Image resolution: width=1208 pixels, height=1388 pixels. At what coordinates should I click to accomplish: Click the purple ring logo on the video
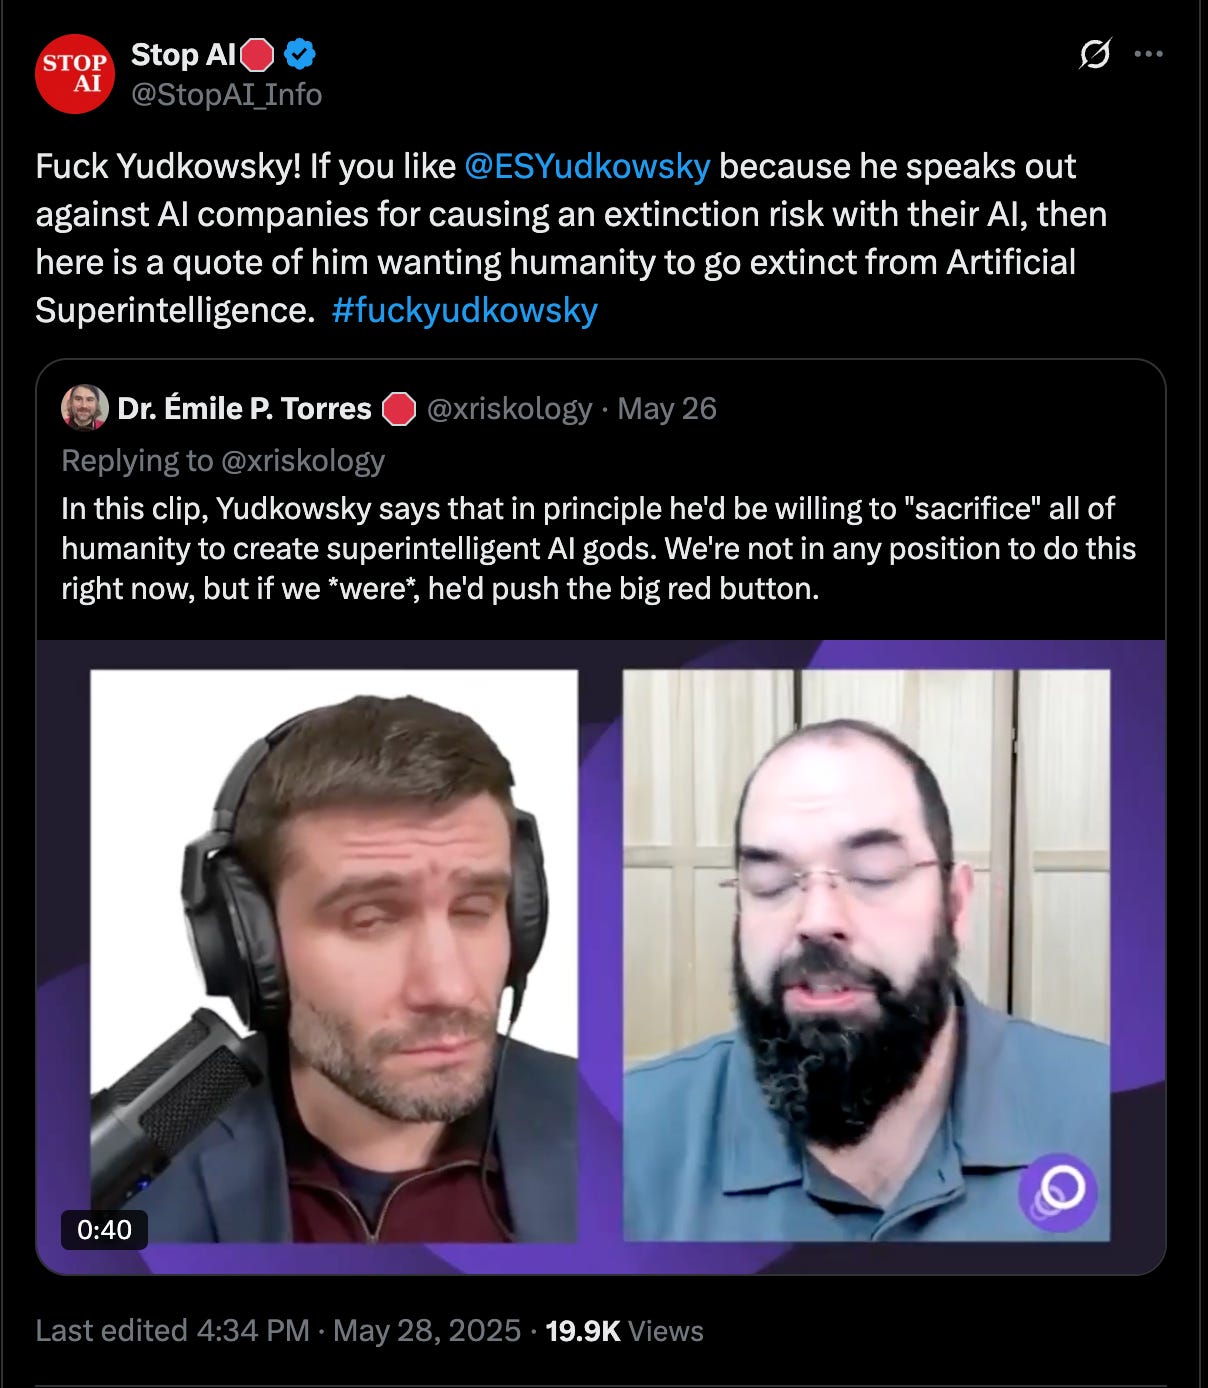[1058, 1191]
